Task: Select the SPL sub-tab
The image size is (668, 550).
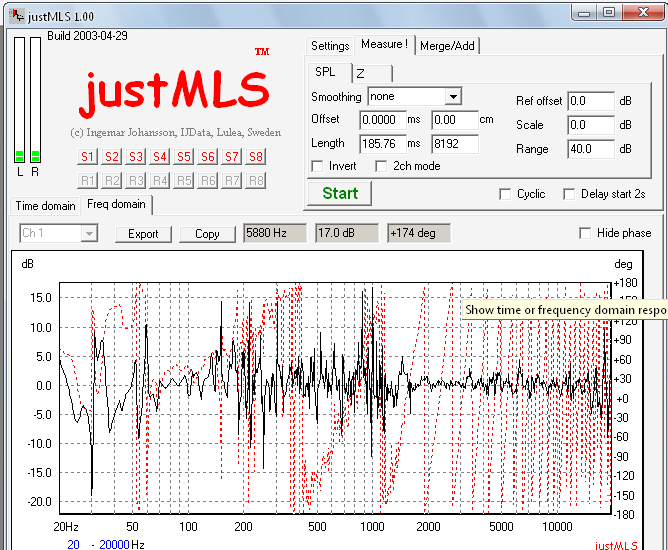Action: [x=330, y=72]
